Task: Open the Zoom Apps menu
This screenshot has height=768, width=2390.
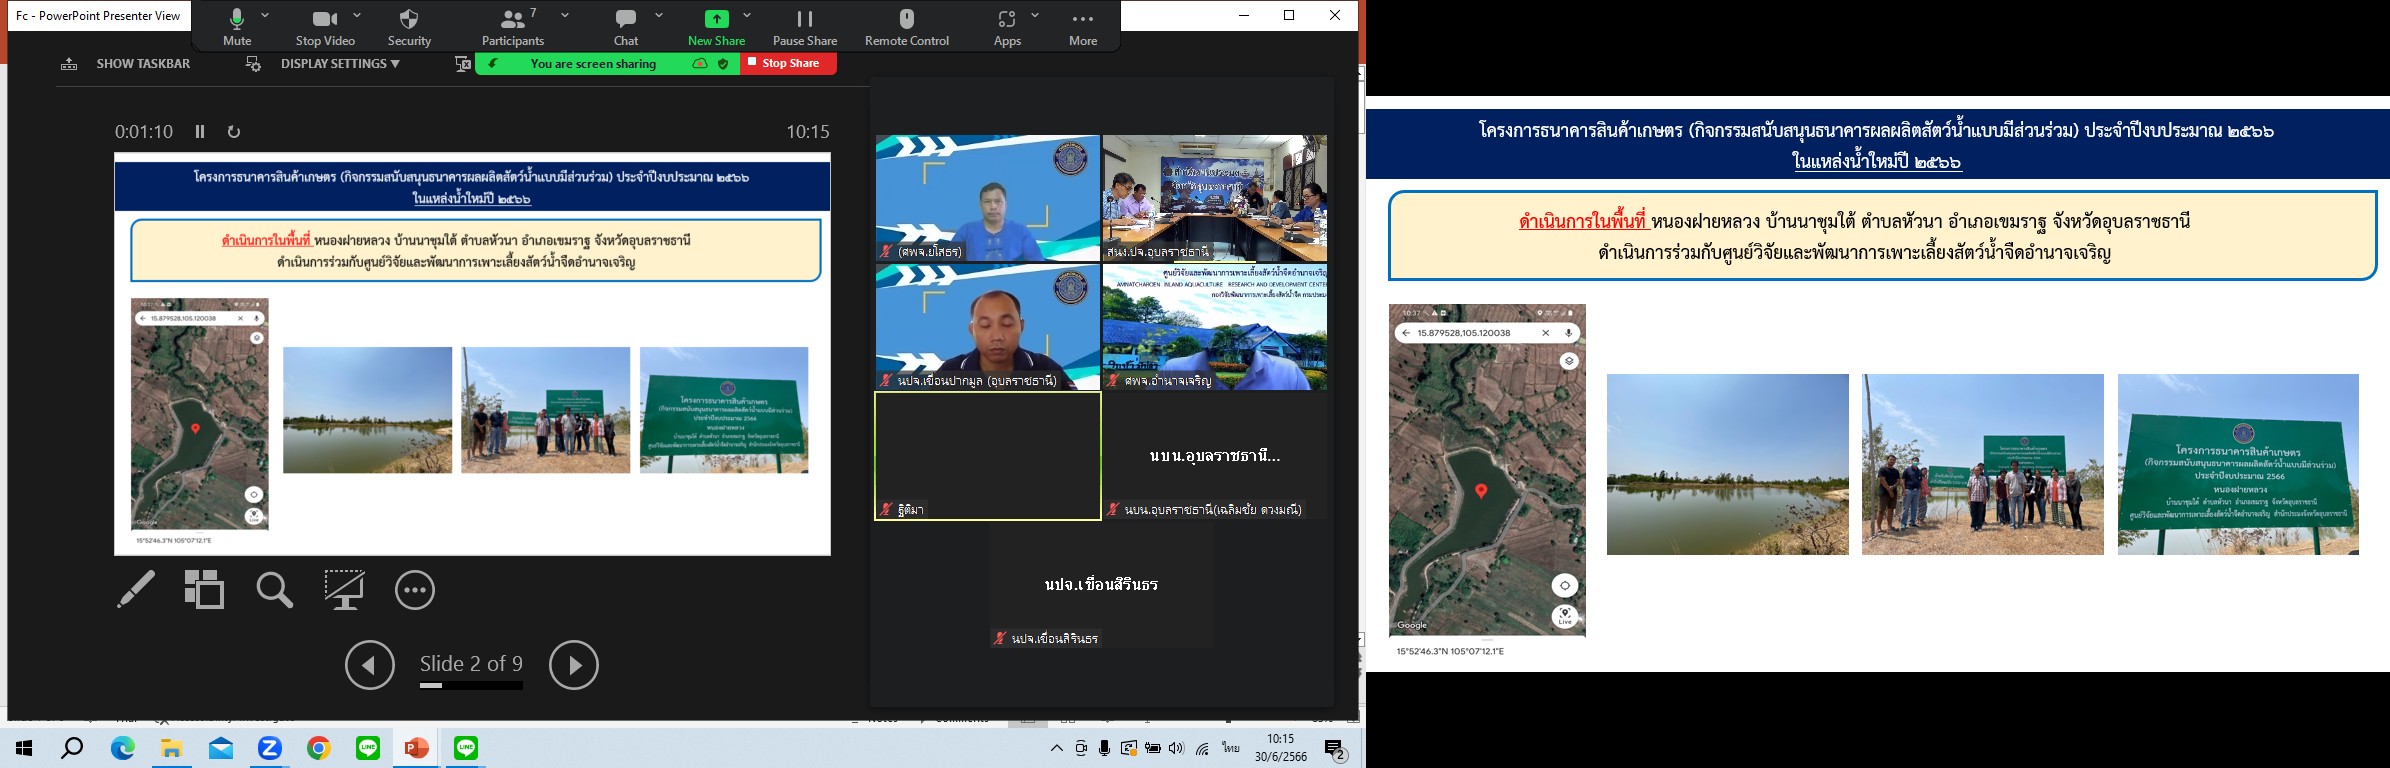Action: pos(1006,27)
